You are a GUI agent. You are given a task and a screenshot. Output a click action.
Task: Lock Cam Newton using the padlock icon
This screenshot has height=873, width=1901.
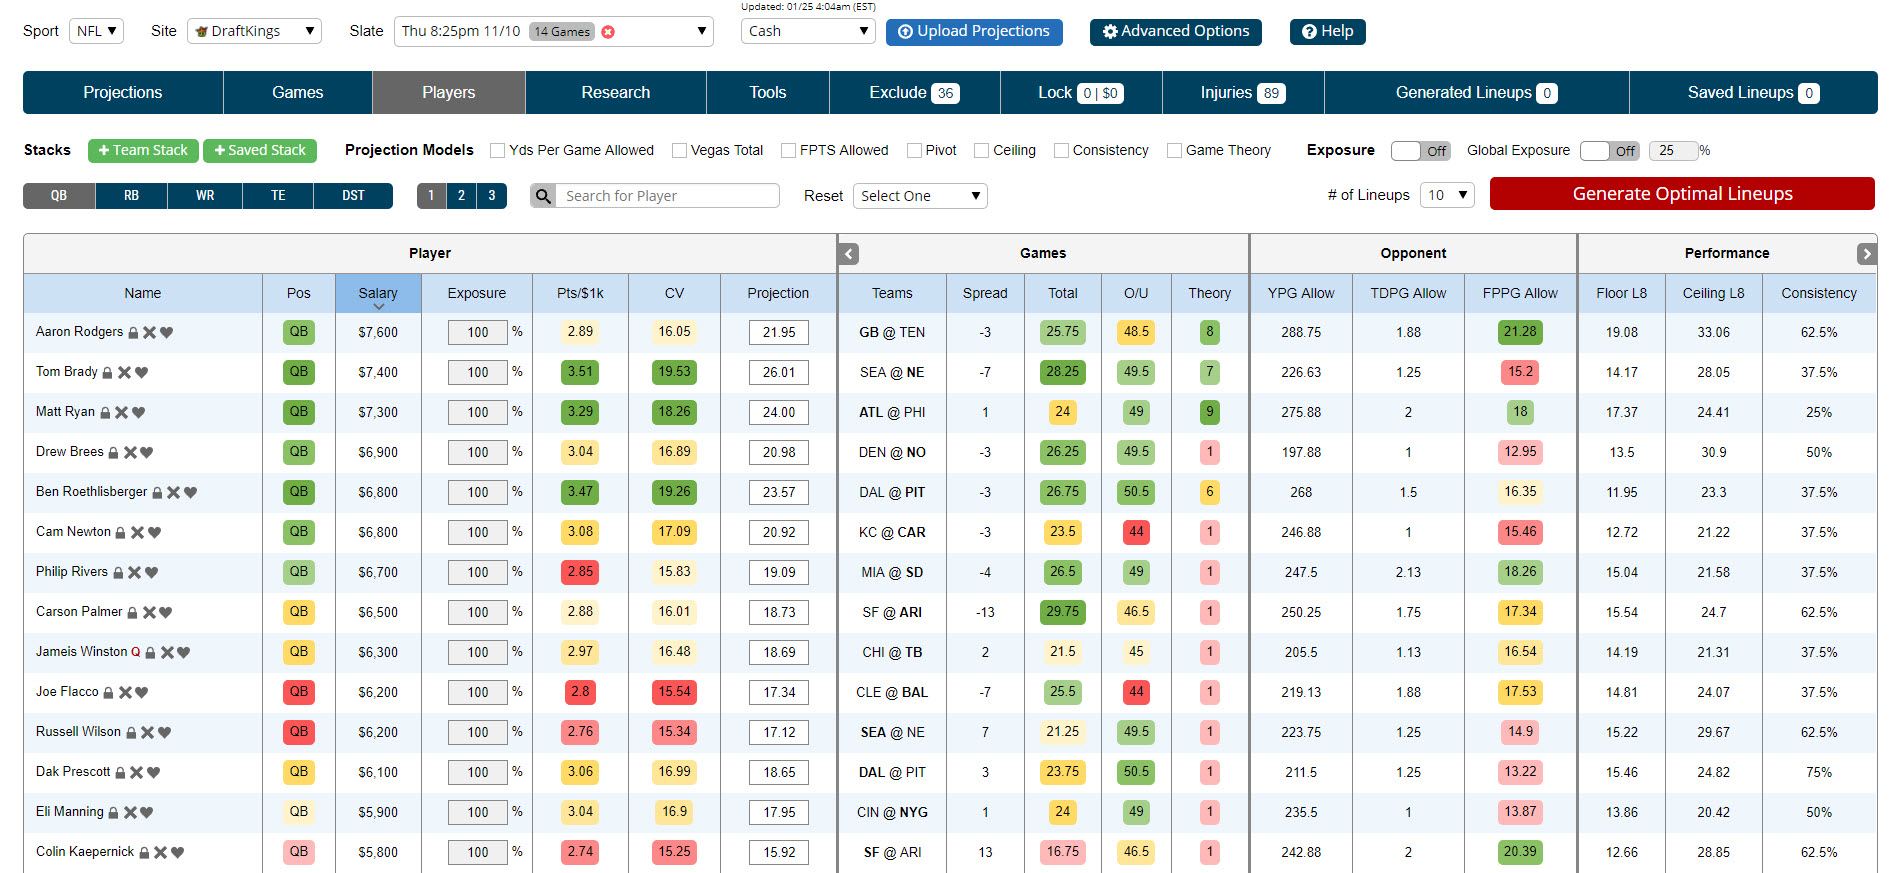(x=121, y=533)
